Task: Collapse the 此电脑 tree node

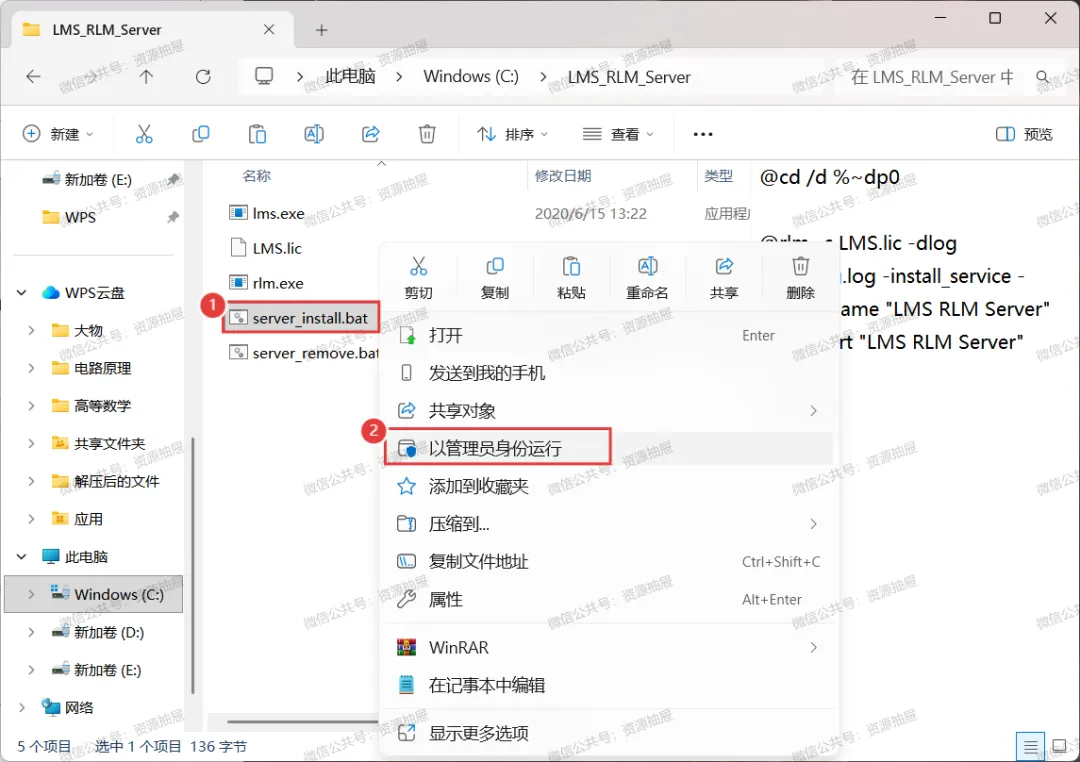Action: [x=21, y=557]
